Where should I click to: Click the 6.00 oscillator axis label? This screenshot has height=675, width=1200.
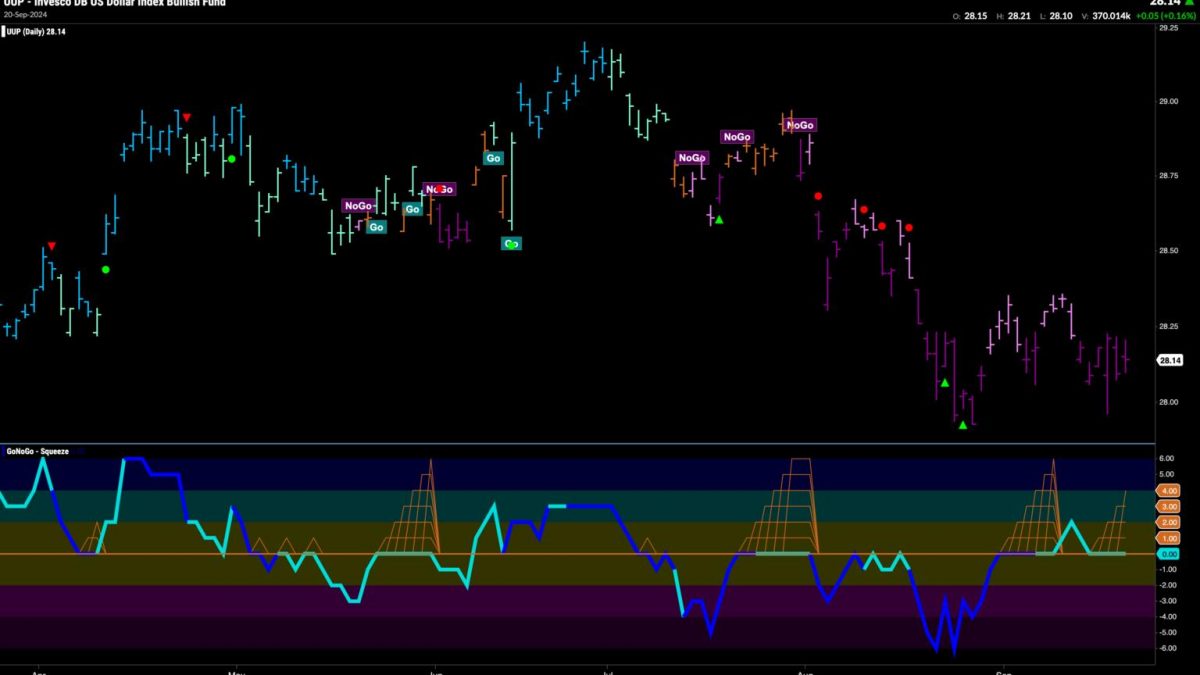pos(1168,459)
